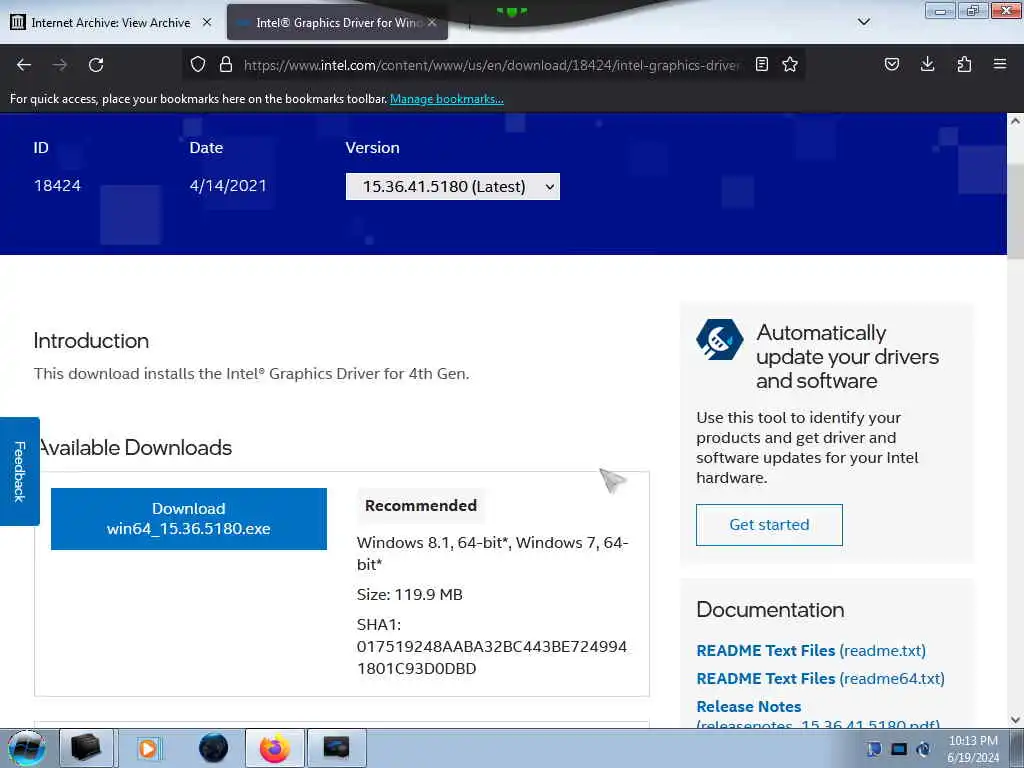
Task: Click the date 4/14/2021
Action: click(228, 185)
